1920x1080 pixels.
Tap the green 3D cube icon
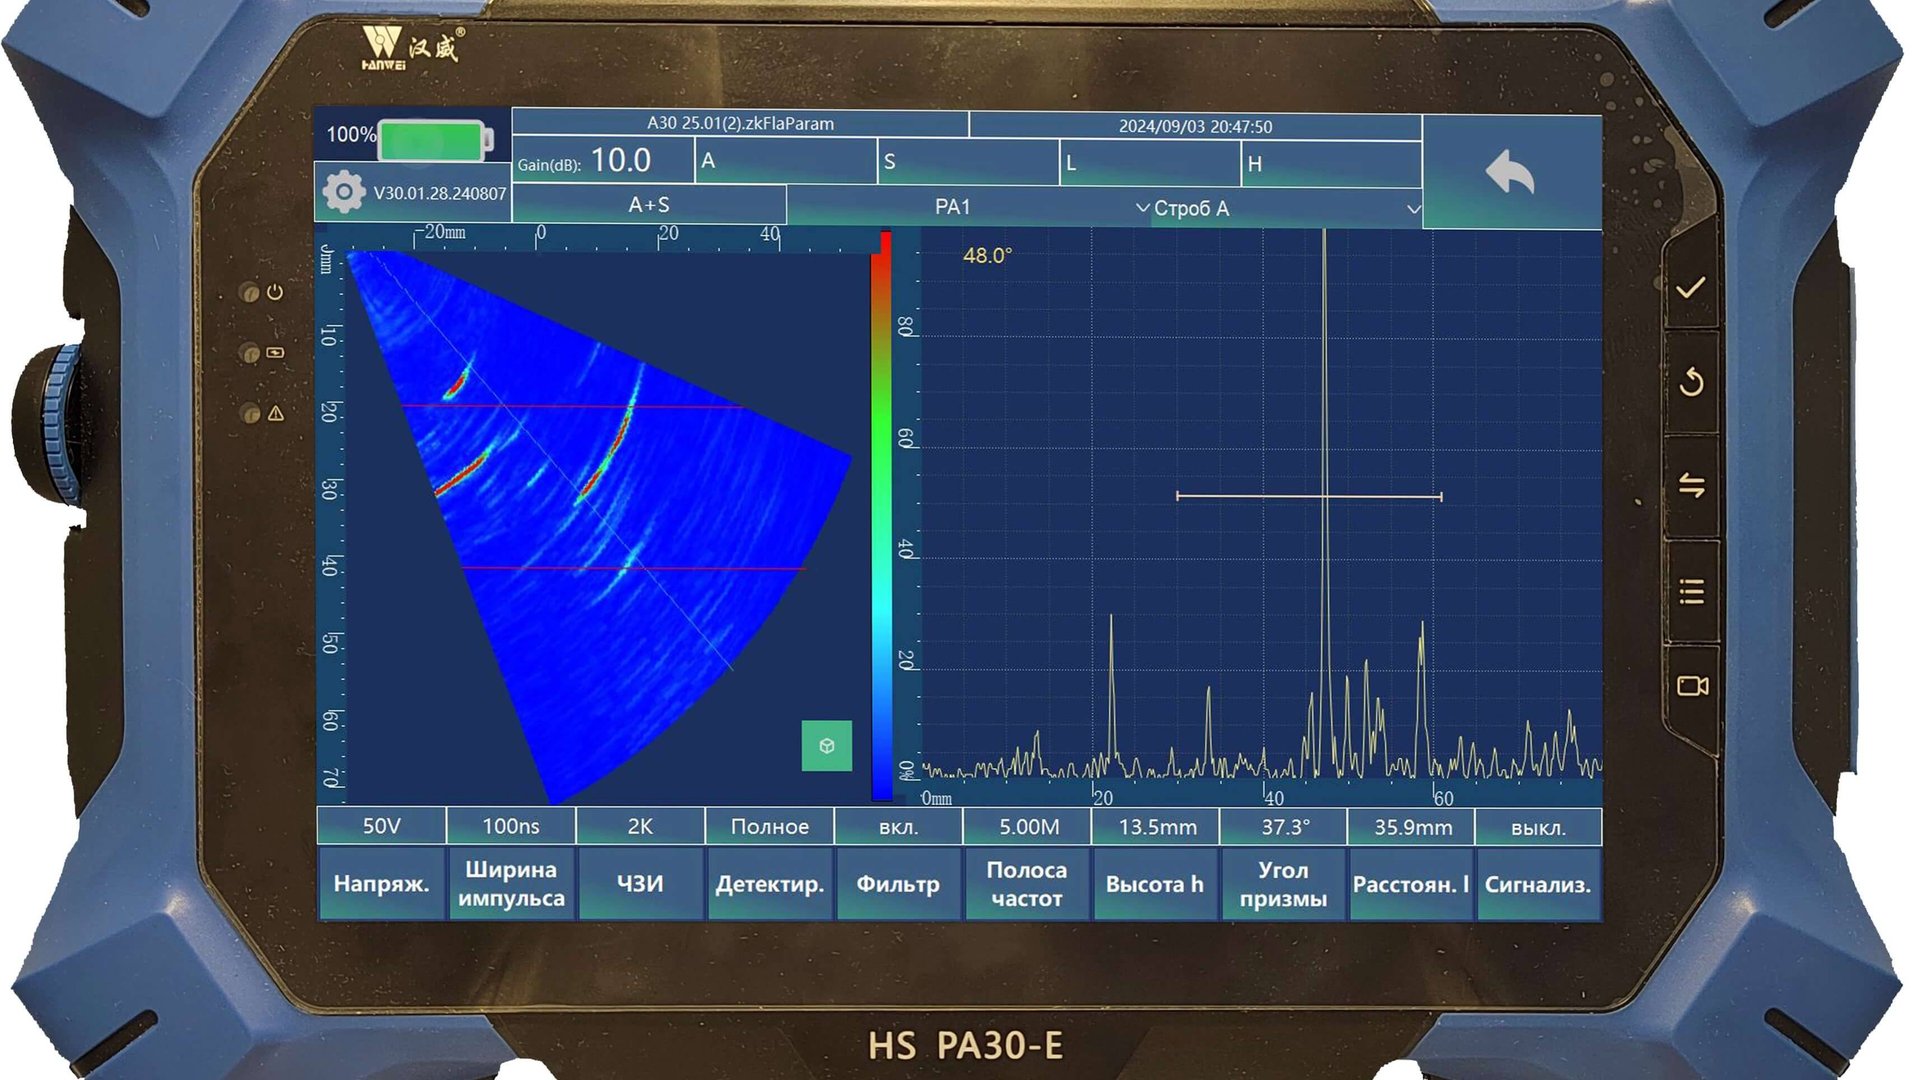coord(827,746)
